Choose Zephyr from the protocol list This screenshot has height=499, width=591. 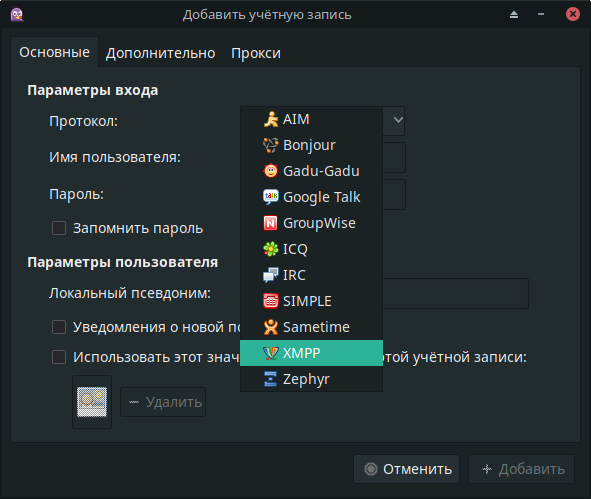click(311, 379)
